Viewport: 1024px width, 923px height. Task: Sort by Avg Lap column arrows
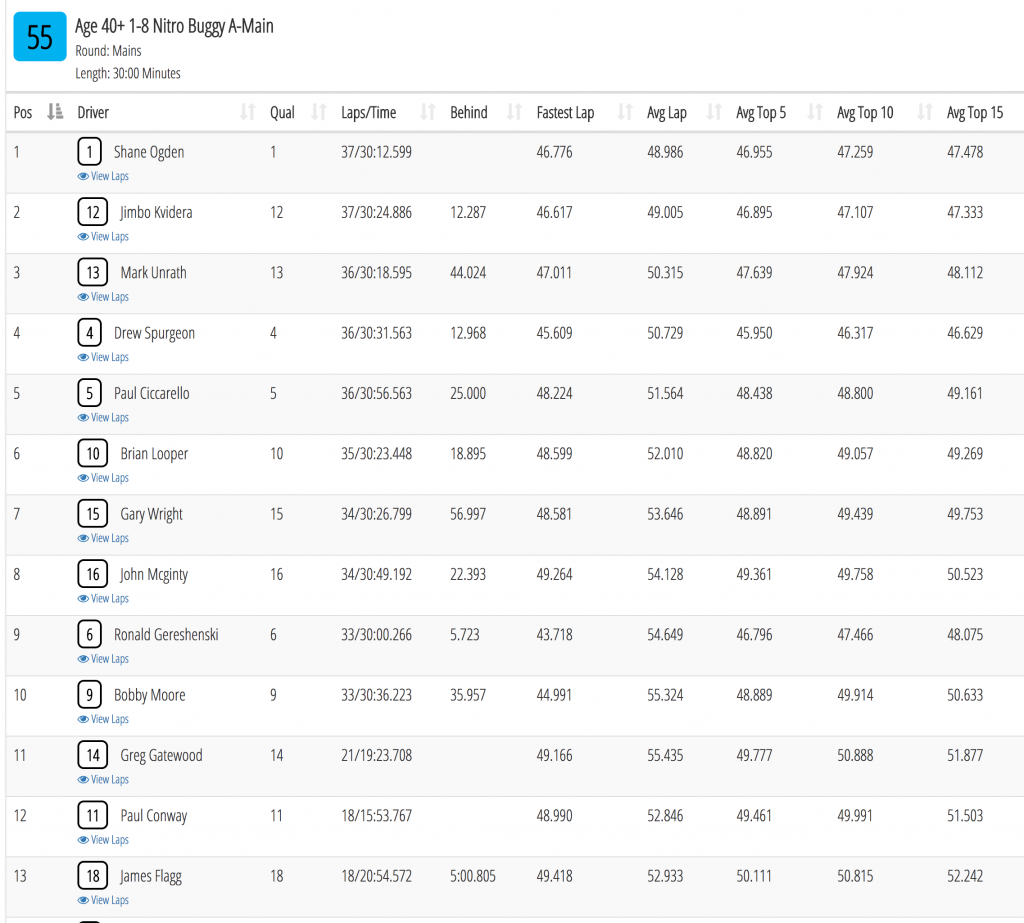click(x=714, y=112)
